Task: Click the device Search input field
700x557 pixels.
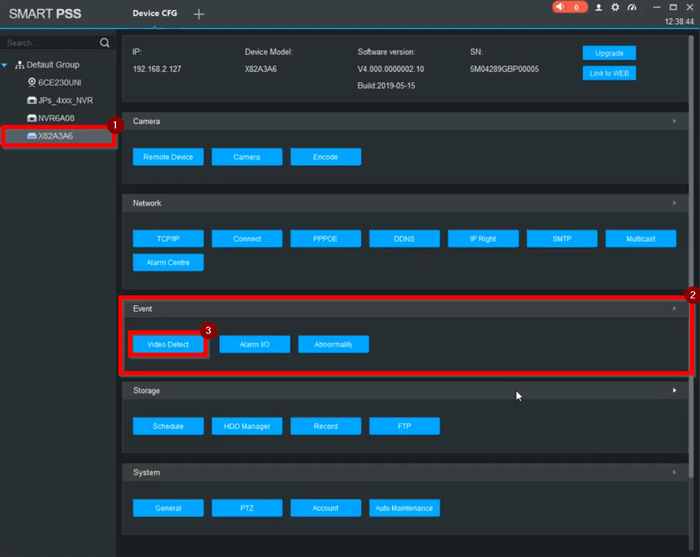Action: 50,43
